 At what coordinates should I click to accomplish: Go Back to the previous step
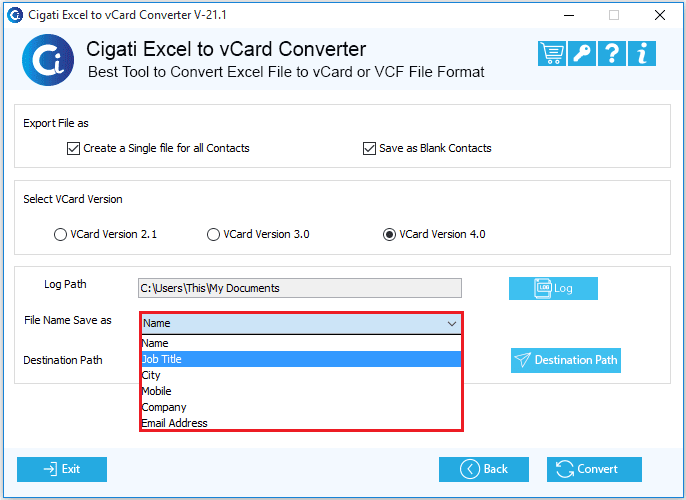pos(483,469)
